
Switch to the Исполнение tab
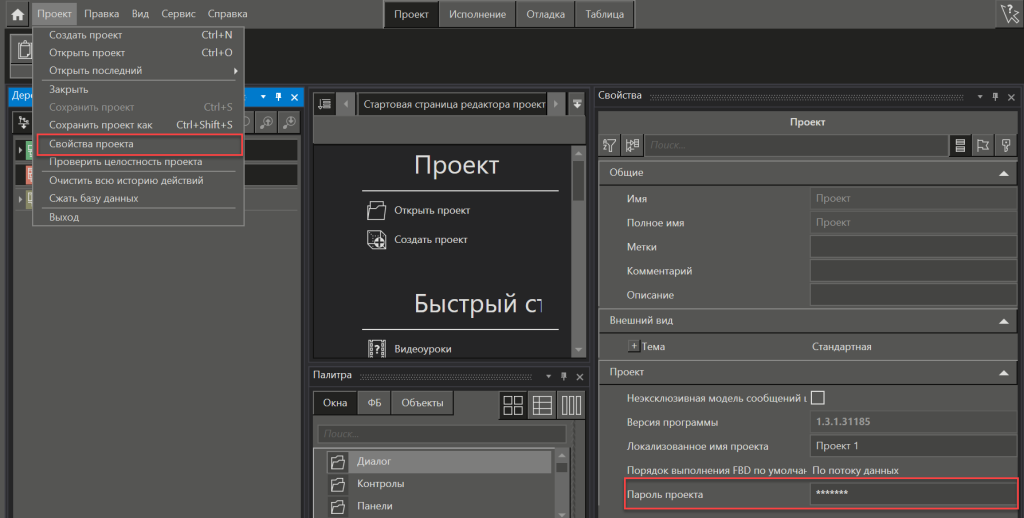tap(476, 14)
